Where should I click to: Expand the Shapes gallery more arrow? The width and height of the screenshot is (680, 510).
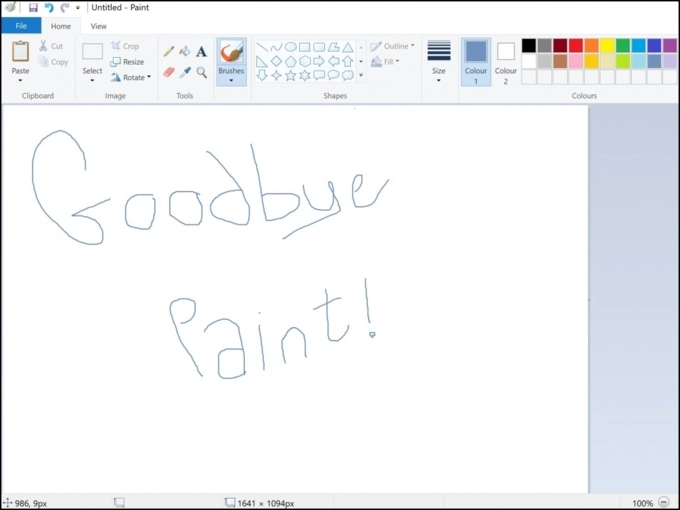(361, 75)
